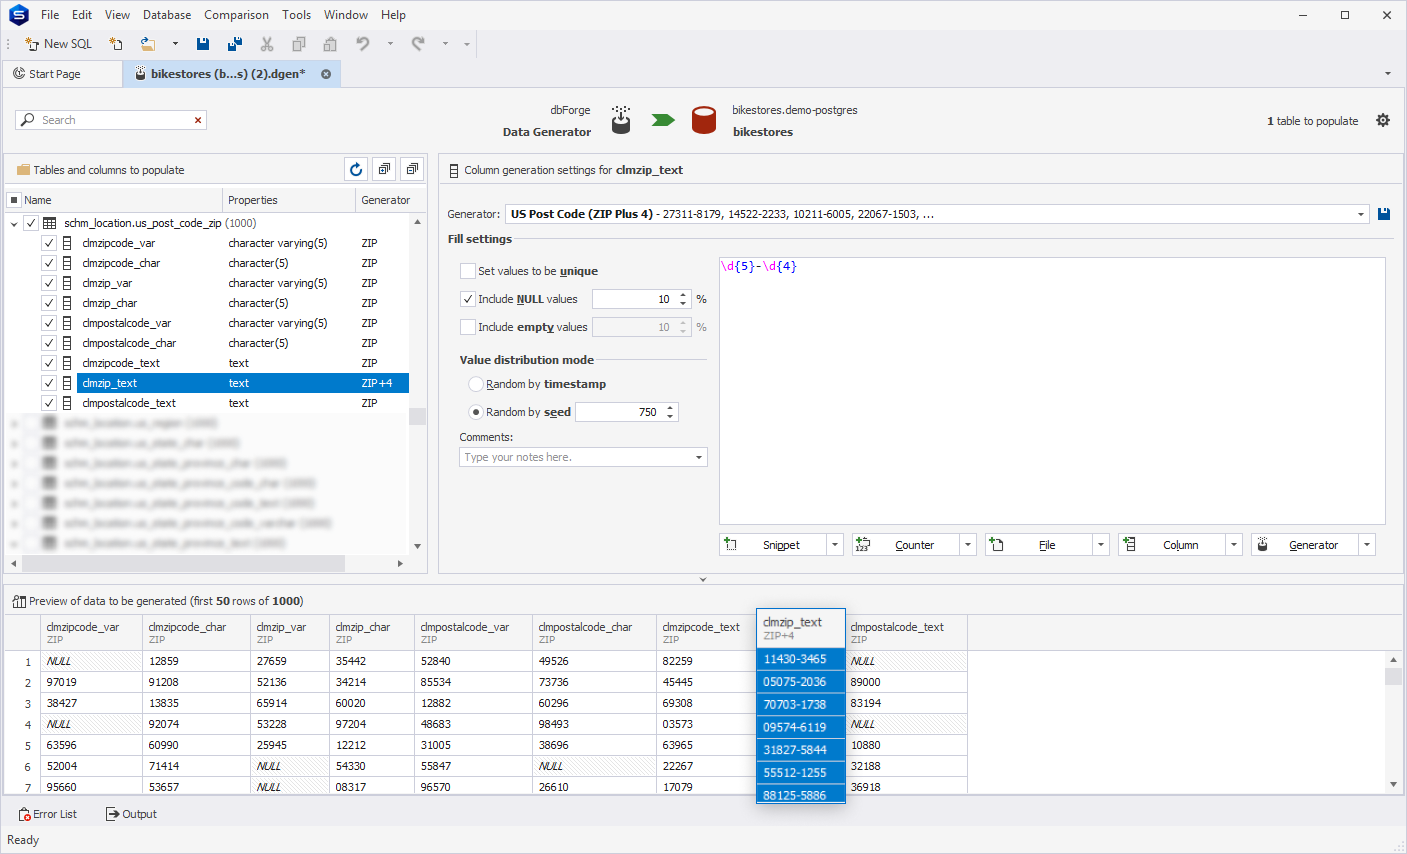Open the Output panel
This screenshot has width=1407, height=854.
131,814
